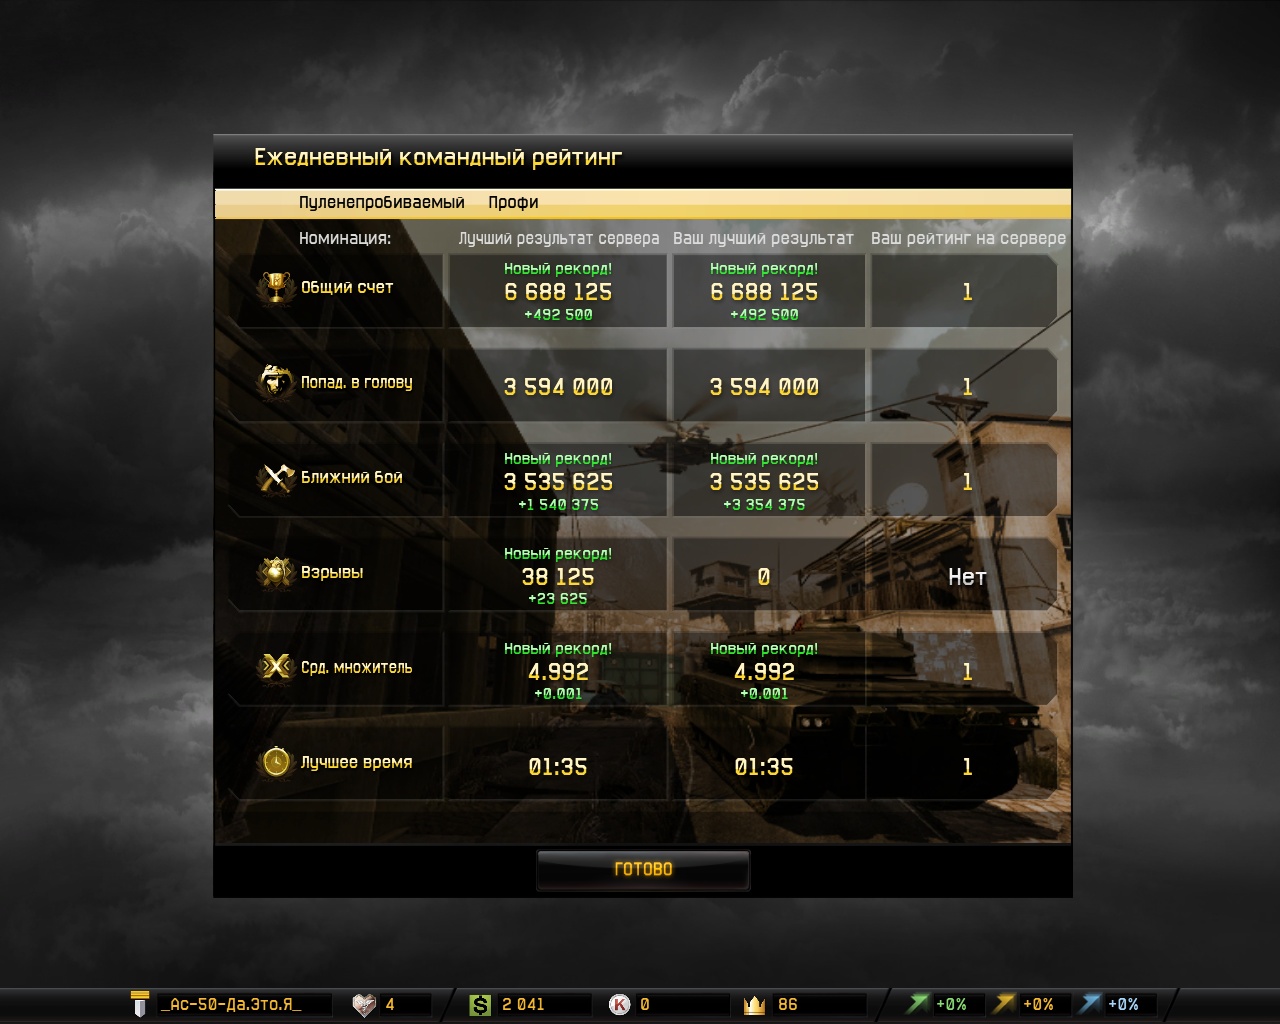Click server best 6 688 125 for Общий счет
The image size is (1280, 1024).
point(558,292)
